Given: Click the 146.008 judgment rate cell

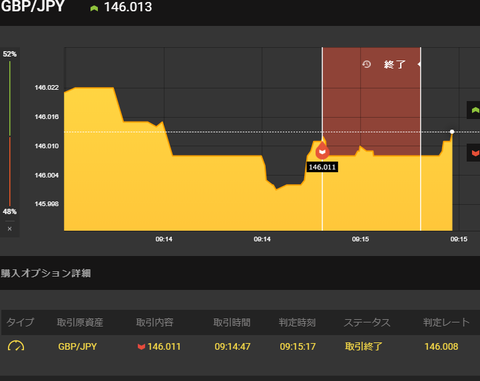Looking at the screenshot, I should [x=441, y=347].
